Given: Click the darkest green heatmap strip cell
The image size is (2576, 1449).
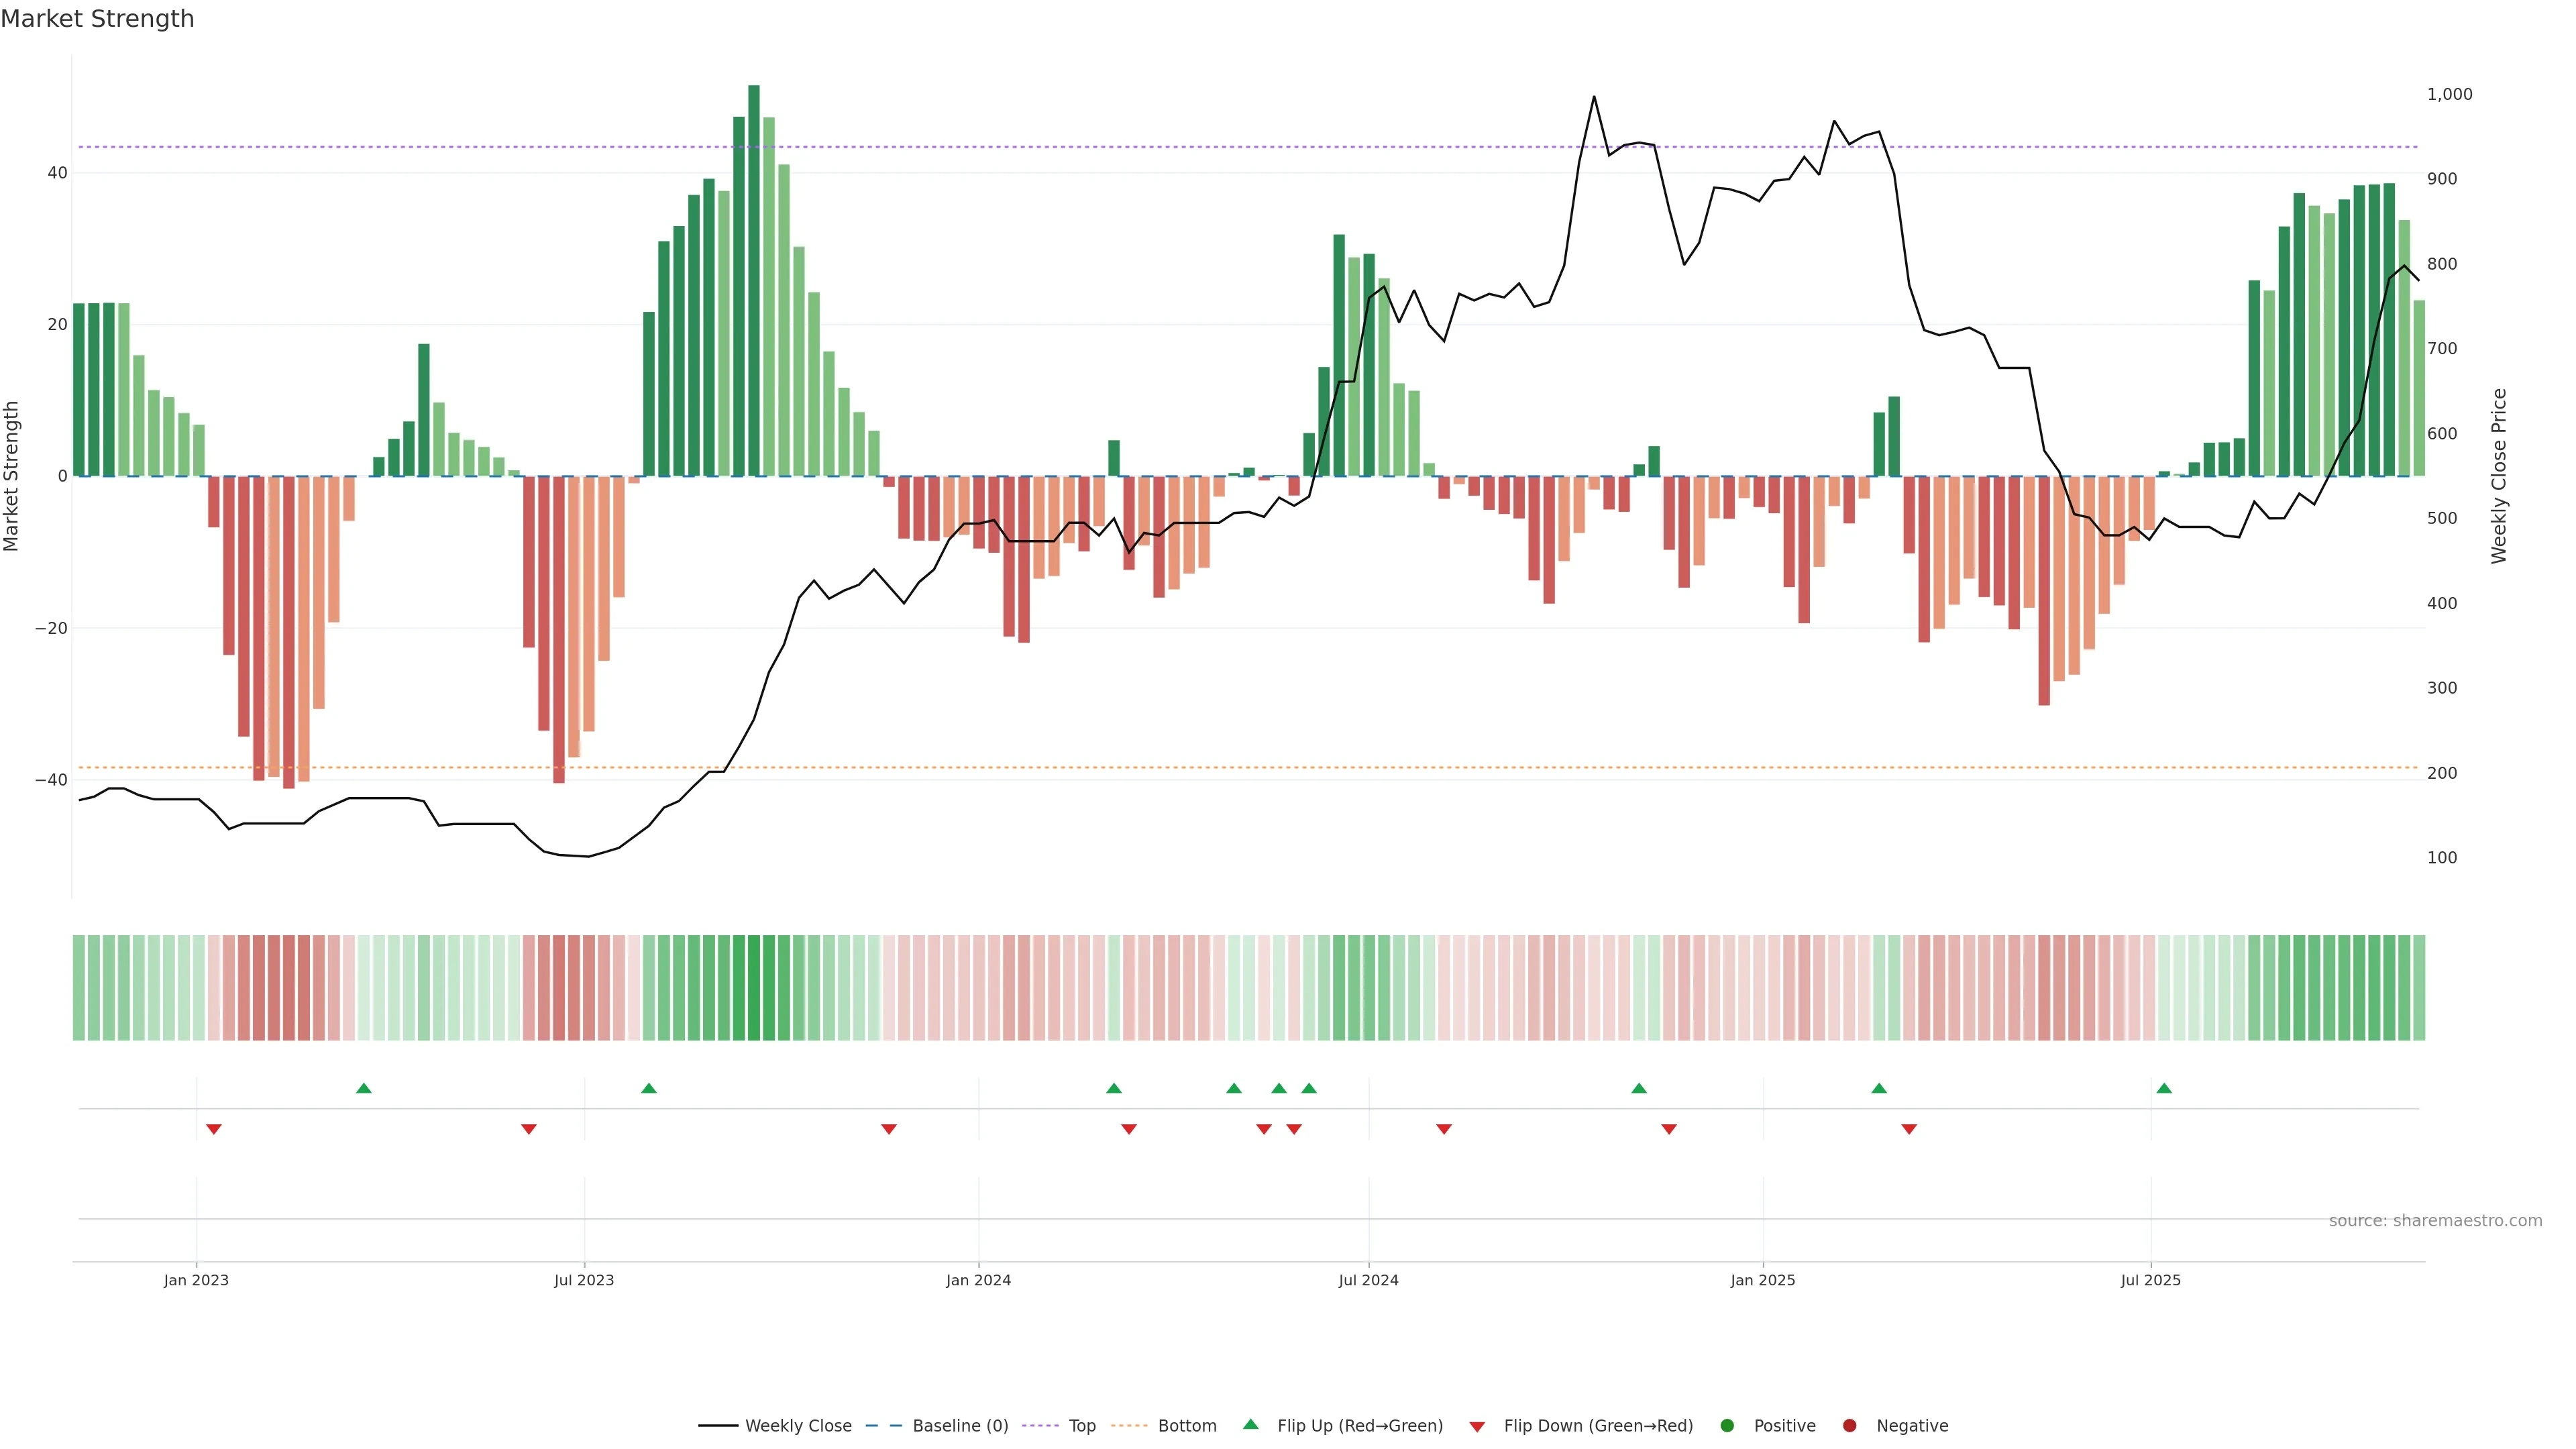Looking at the screenshot, I should pyautogui.click(x=754, y=987).
